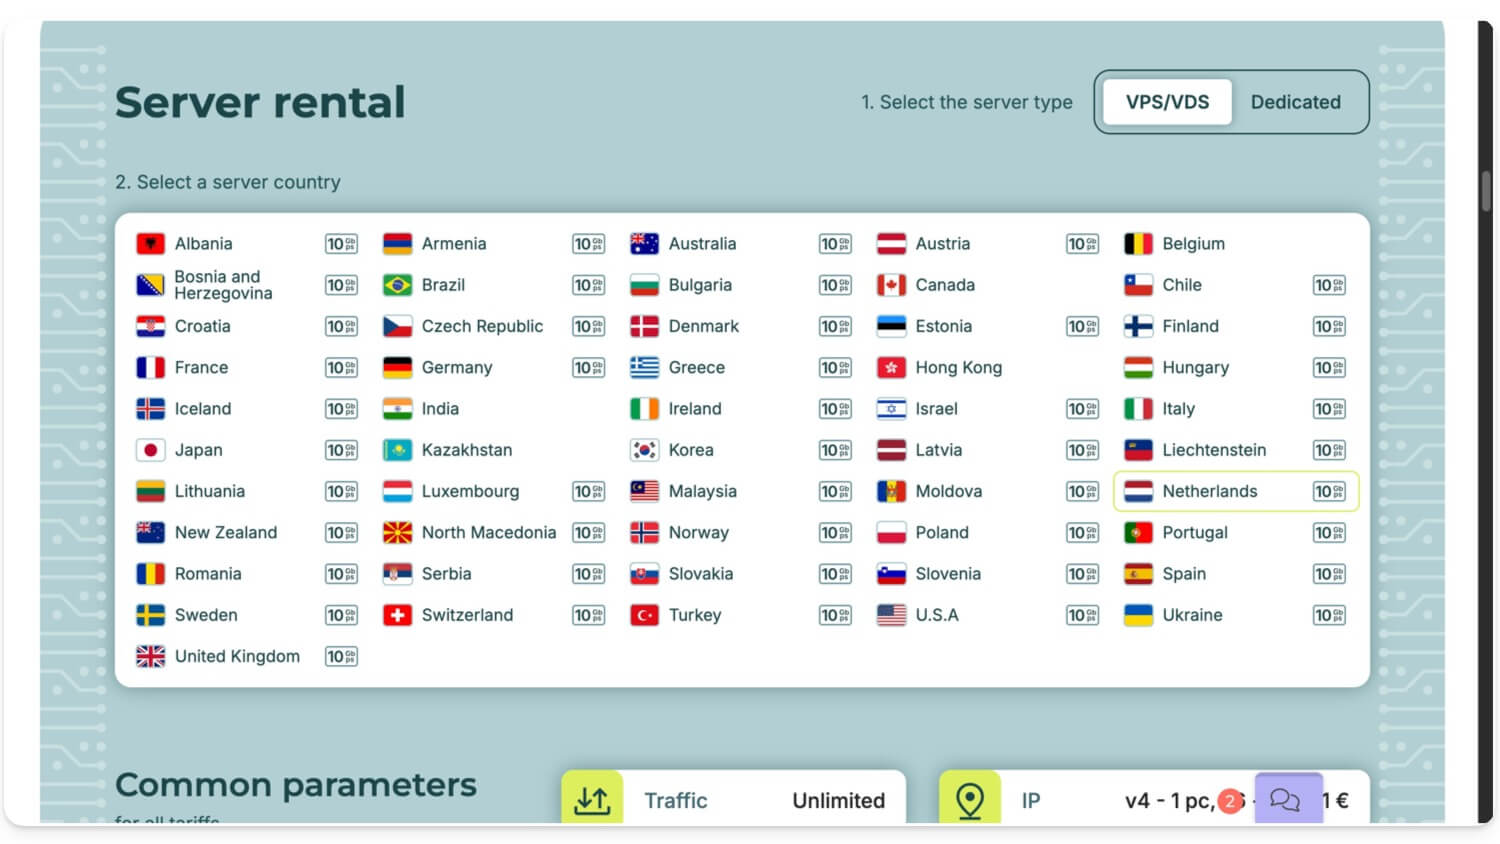The width and height of the screenshot is (1500, 844).
Task: Click the Turkey flag icon
Action: [644, 615]
